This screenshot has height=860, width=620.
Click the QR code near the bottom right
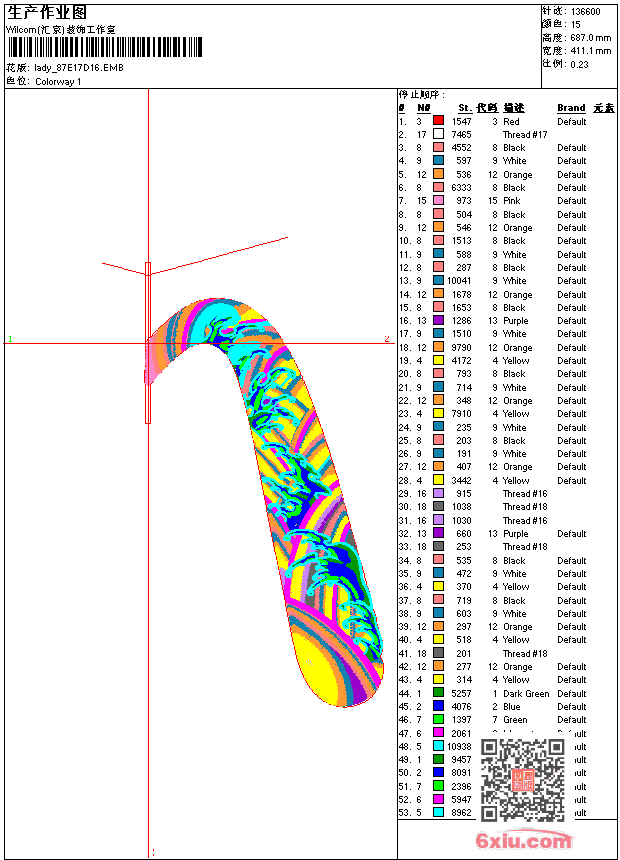[x=523, y=780]
